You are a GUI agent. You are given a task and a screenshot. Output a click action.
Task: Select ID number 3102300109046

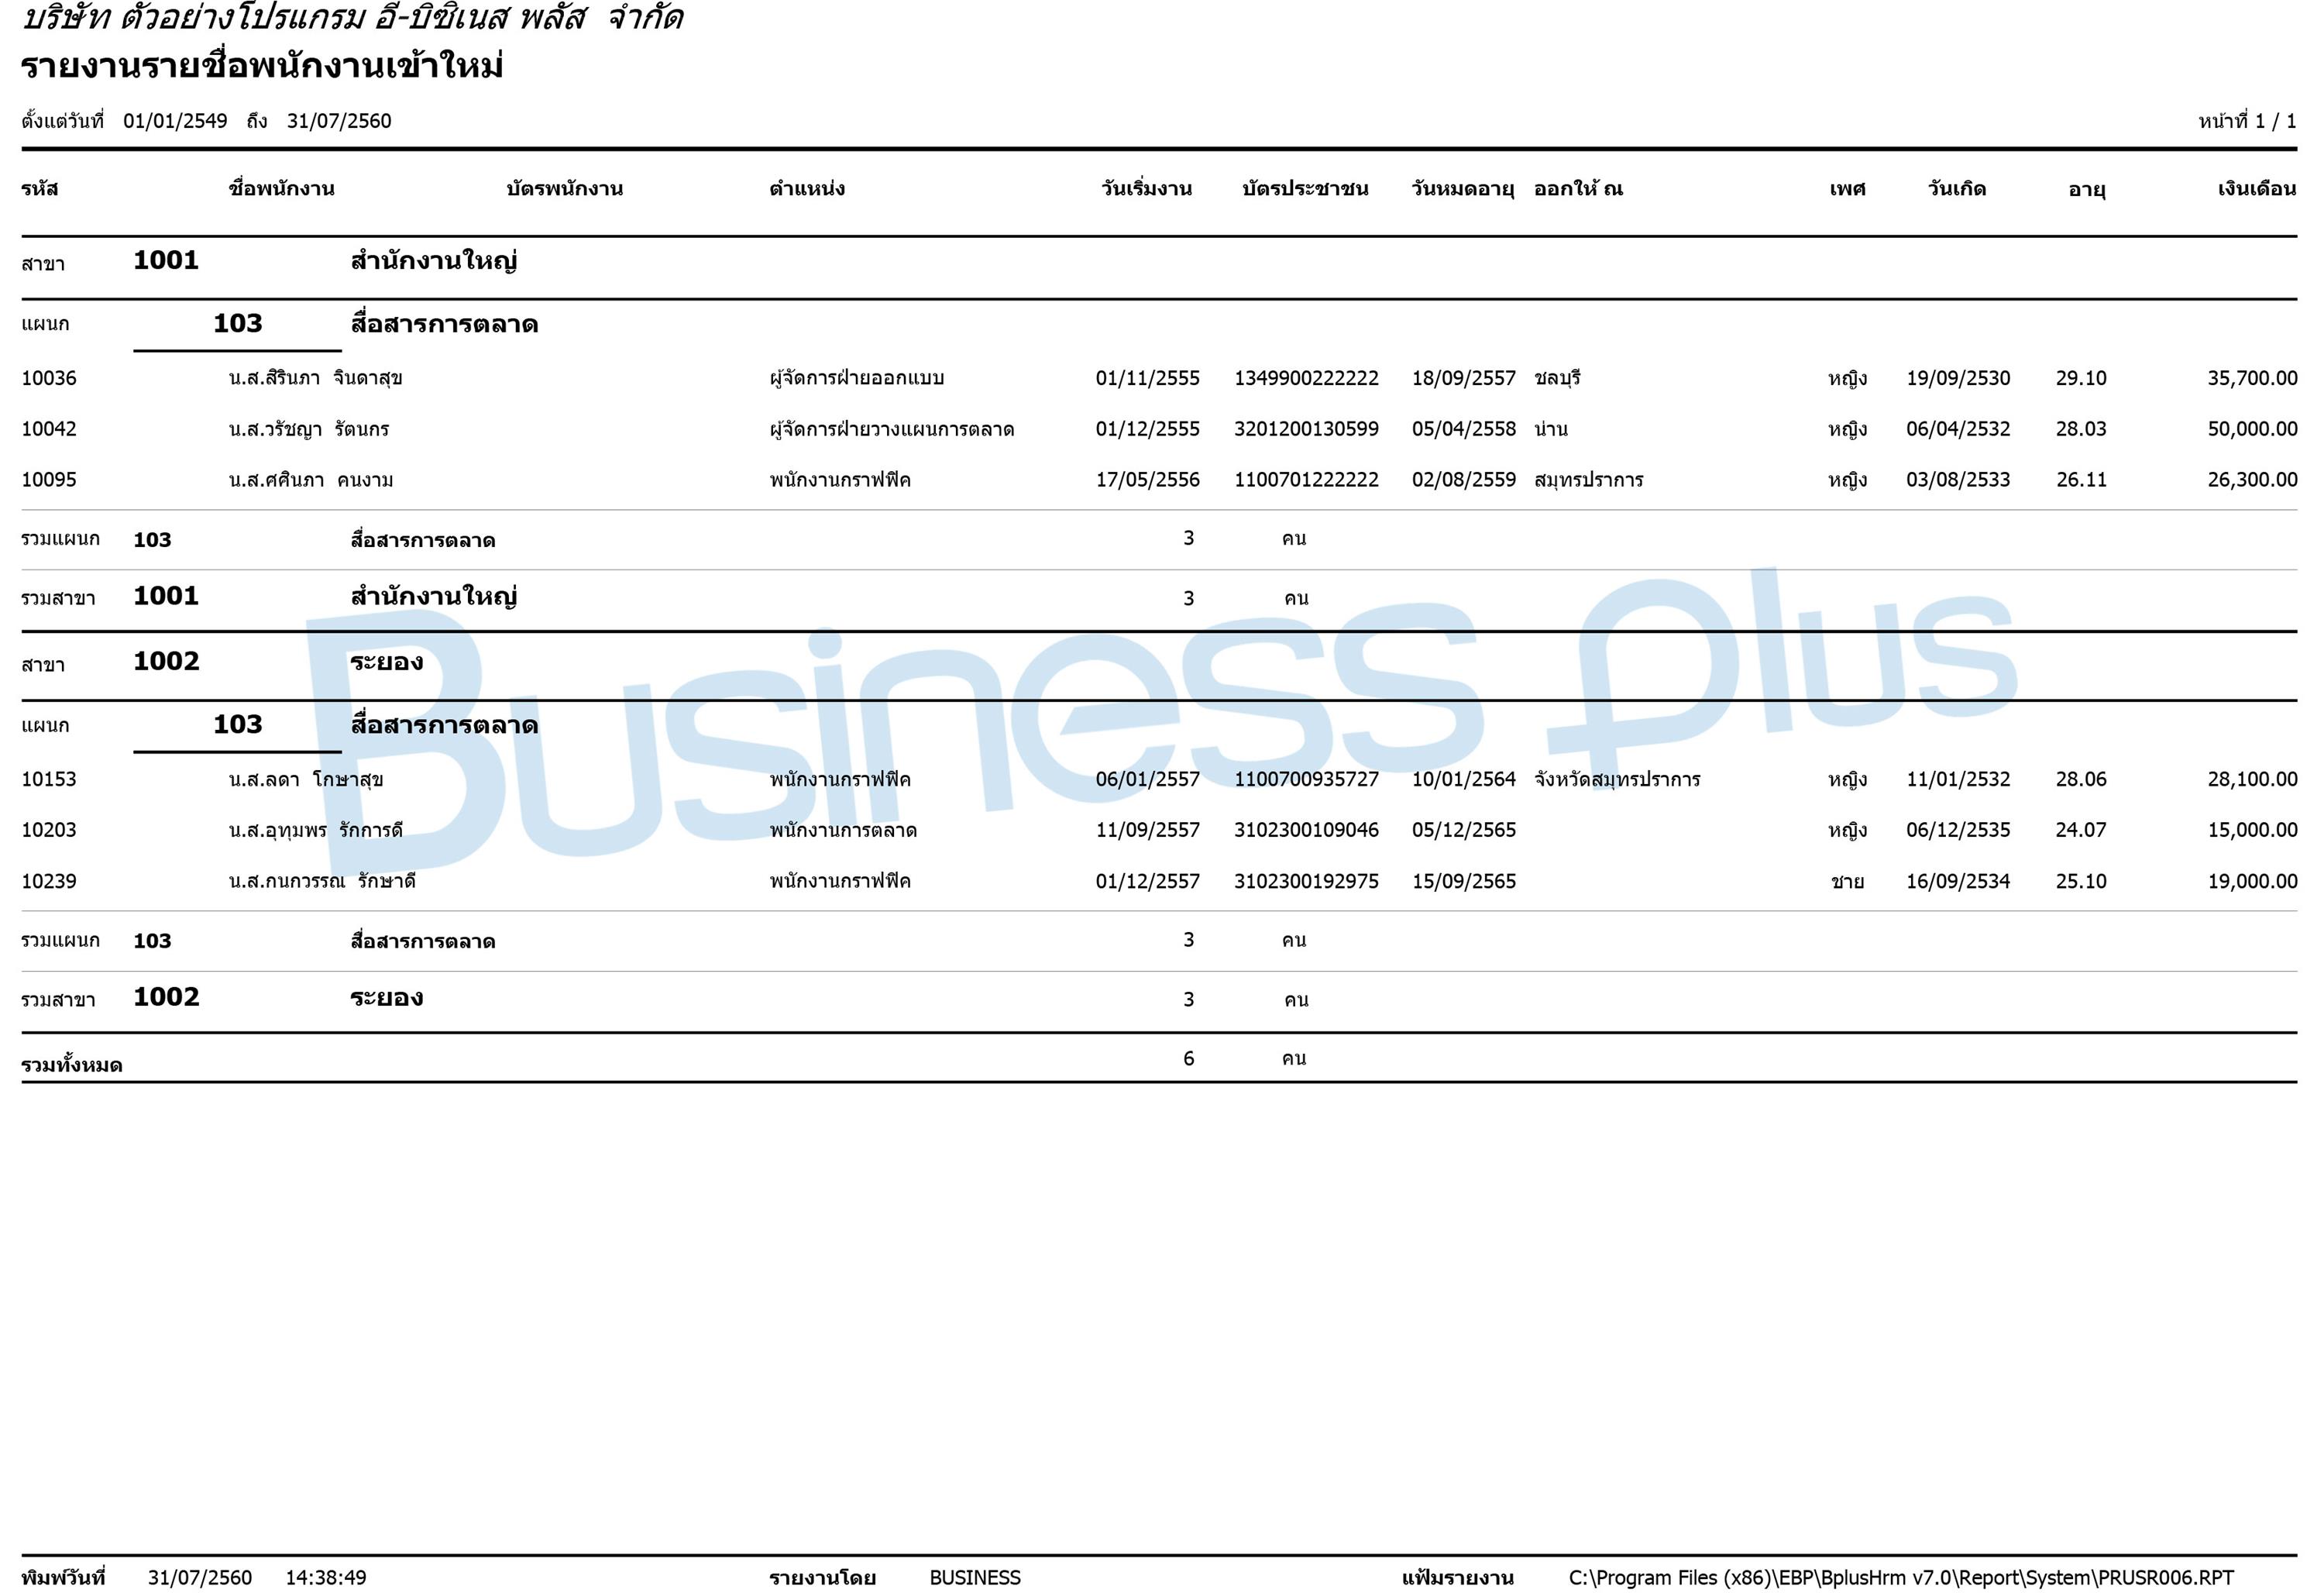(1306, 830)
